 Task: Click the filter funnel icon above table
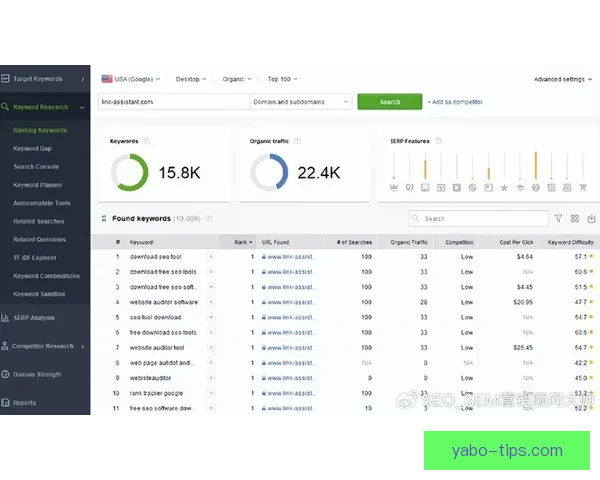click(558, 218)
